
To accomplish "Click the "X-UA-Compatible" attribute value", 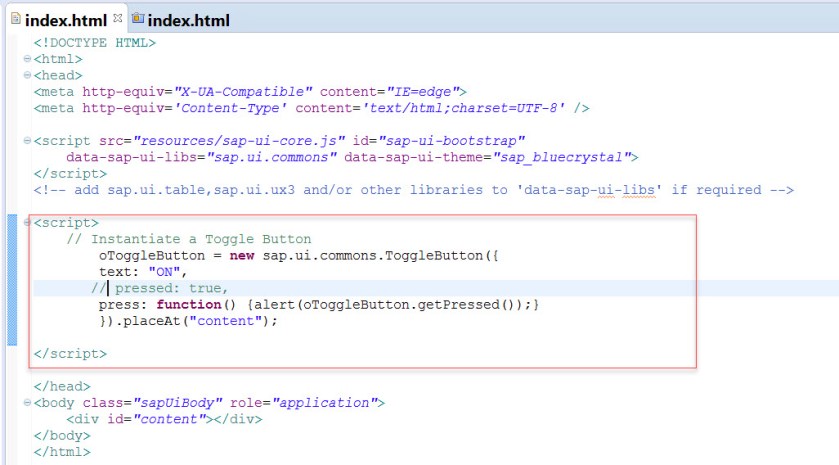I will point(243,92).
